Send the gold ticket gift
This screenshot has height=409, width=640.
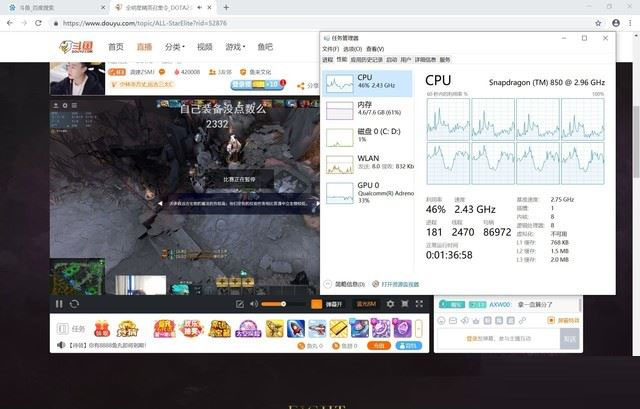click(338, 329)
